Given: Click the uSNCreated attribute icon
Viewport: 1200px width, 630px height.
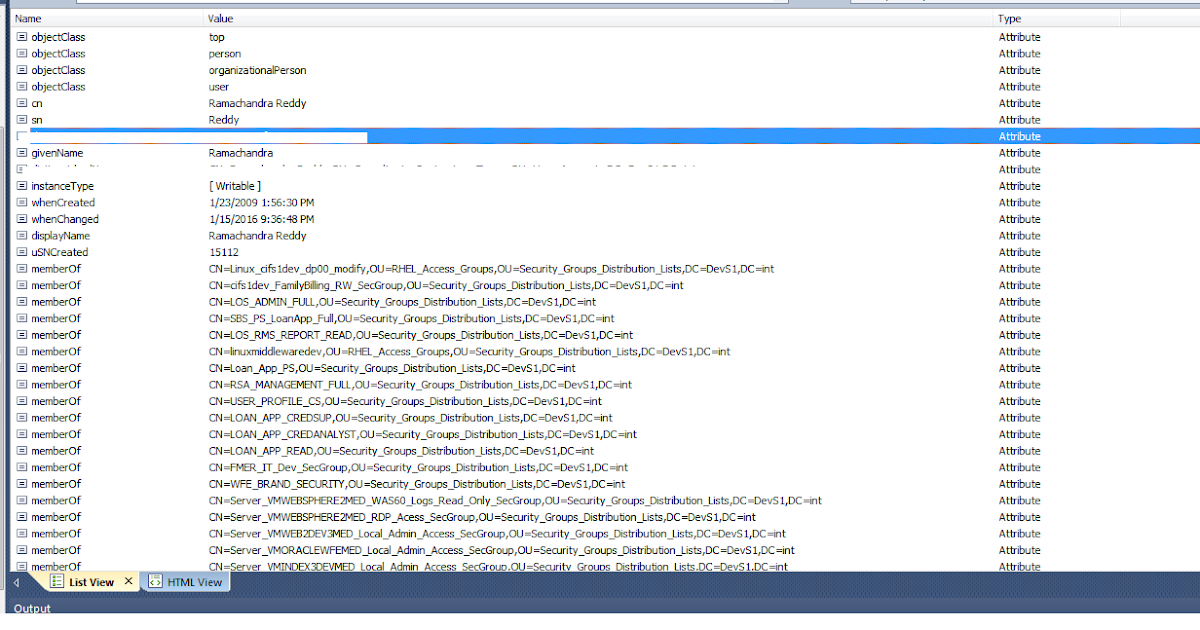Looking at the screenshot, I should [22, 252].
